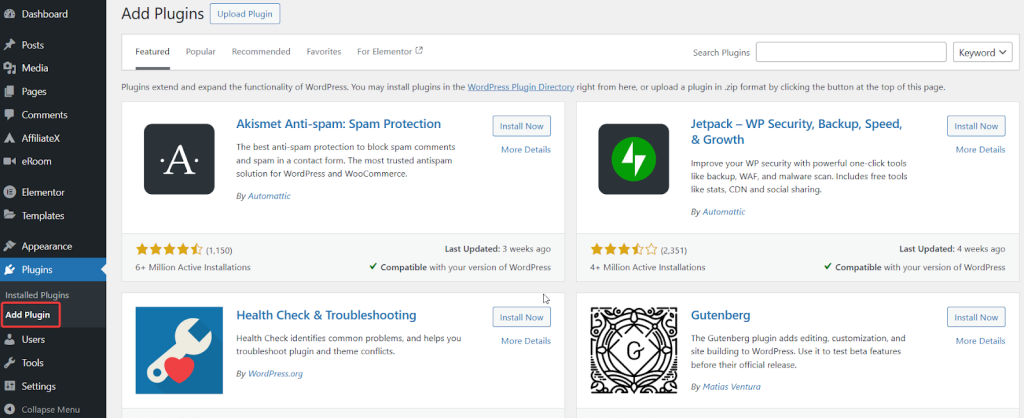Switch to the Featured tab

[152, 52]
